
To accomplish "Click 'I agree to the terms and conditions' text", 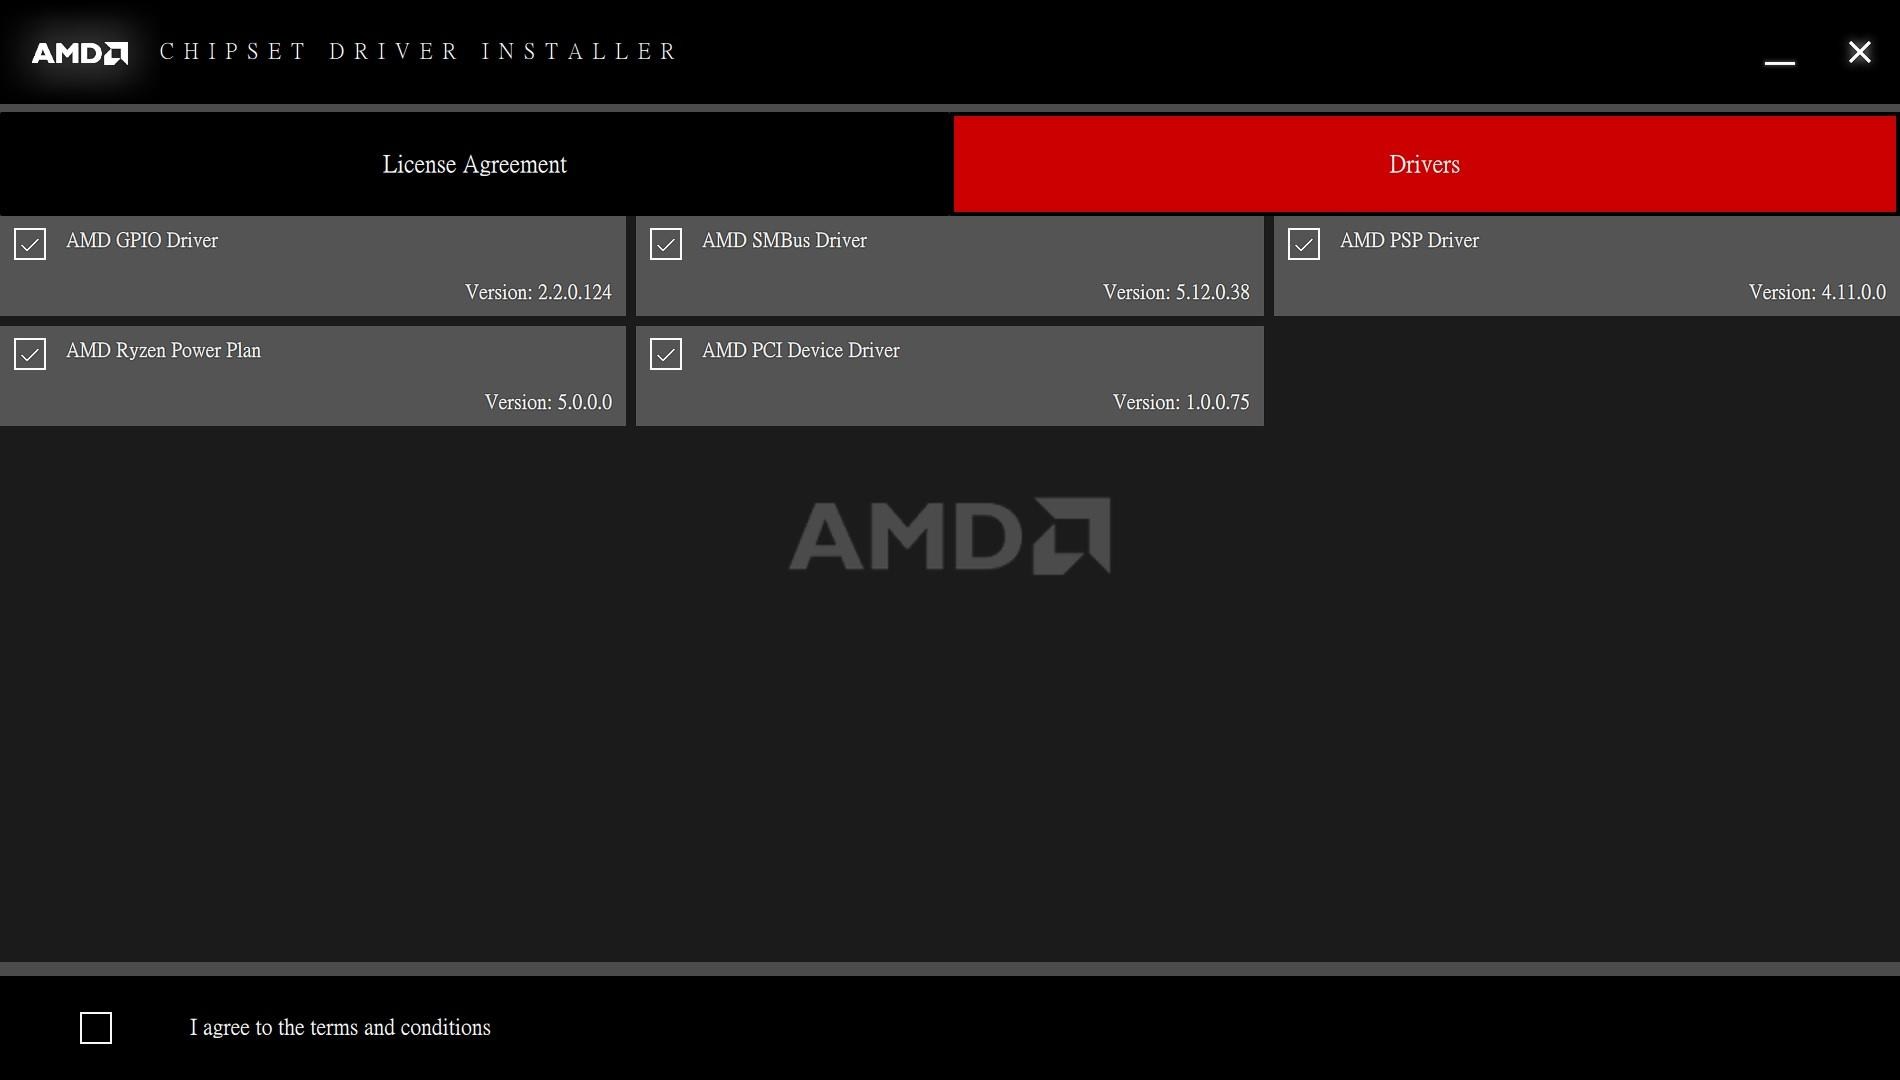I will pyautogui.click(x=340, y=1028).
